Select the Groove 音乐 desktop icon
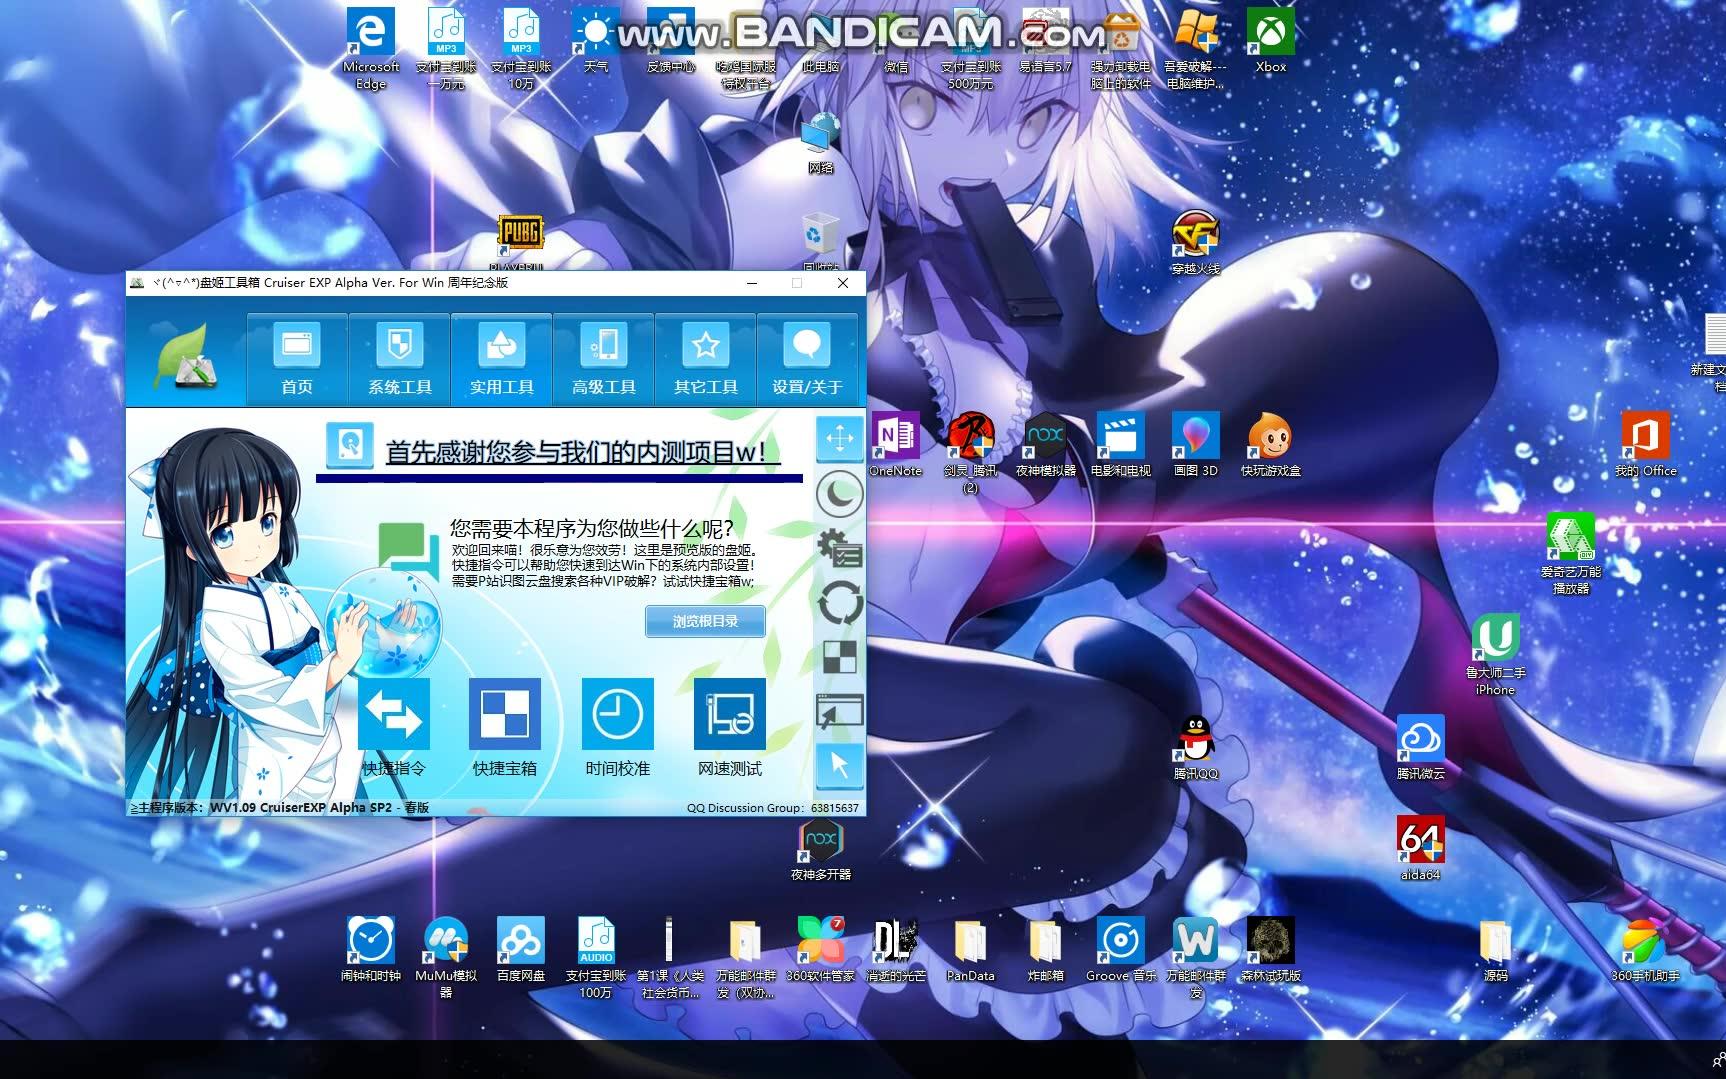1726x1079 pixels. pos(1121,950)
